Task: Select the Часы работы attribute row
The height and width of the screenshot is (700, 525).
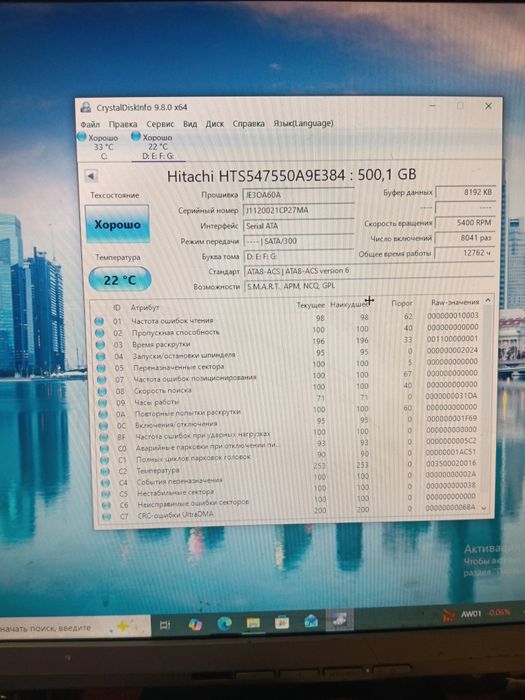Action: [288, 400]
